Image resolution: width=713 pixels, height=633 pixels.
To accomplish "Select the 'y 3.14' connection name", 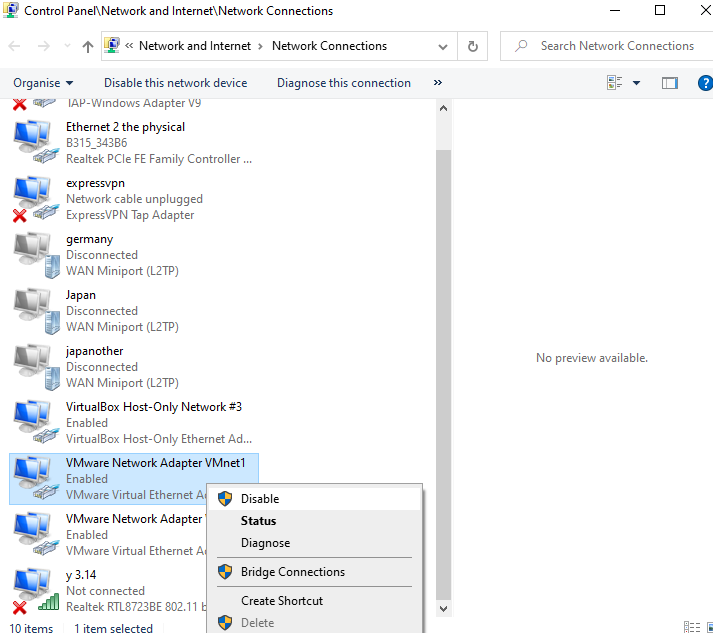I will coord(81,575).
